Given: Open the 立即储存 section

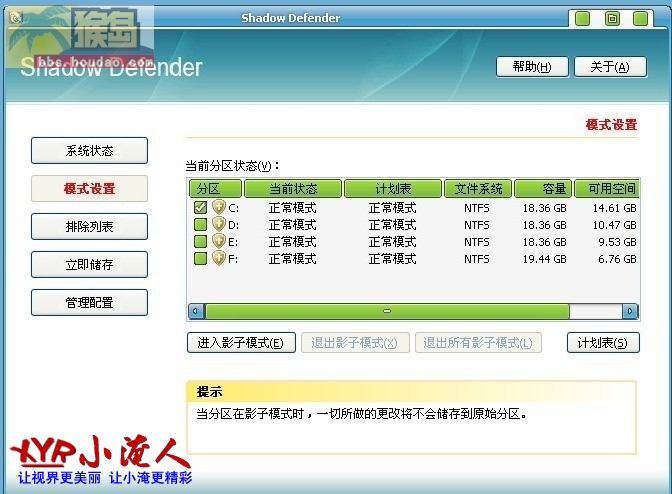Looking at the screenshot, I should (x=89, y=264).
